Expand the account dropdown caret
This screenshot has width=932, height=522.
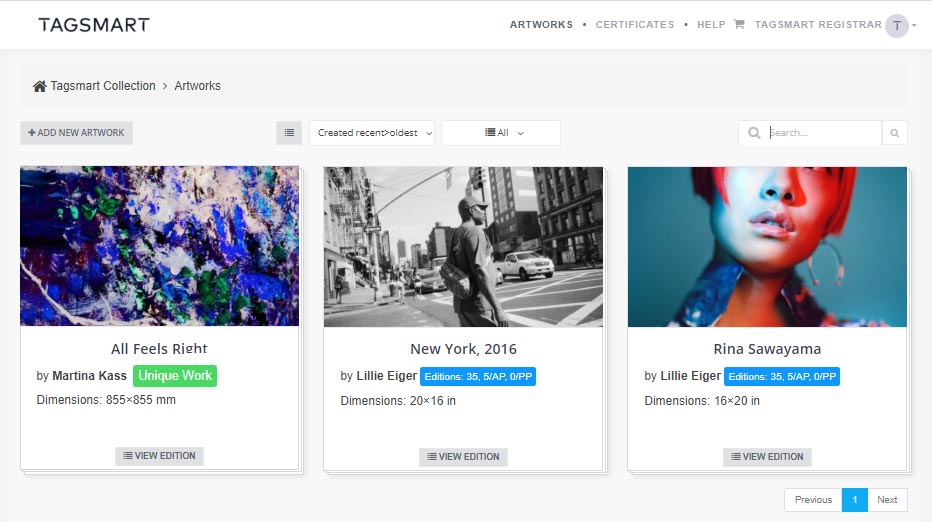click(x=914, y=26)
